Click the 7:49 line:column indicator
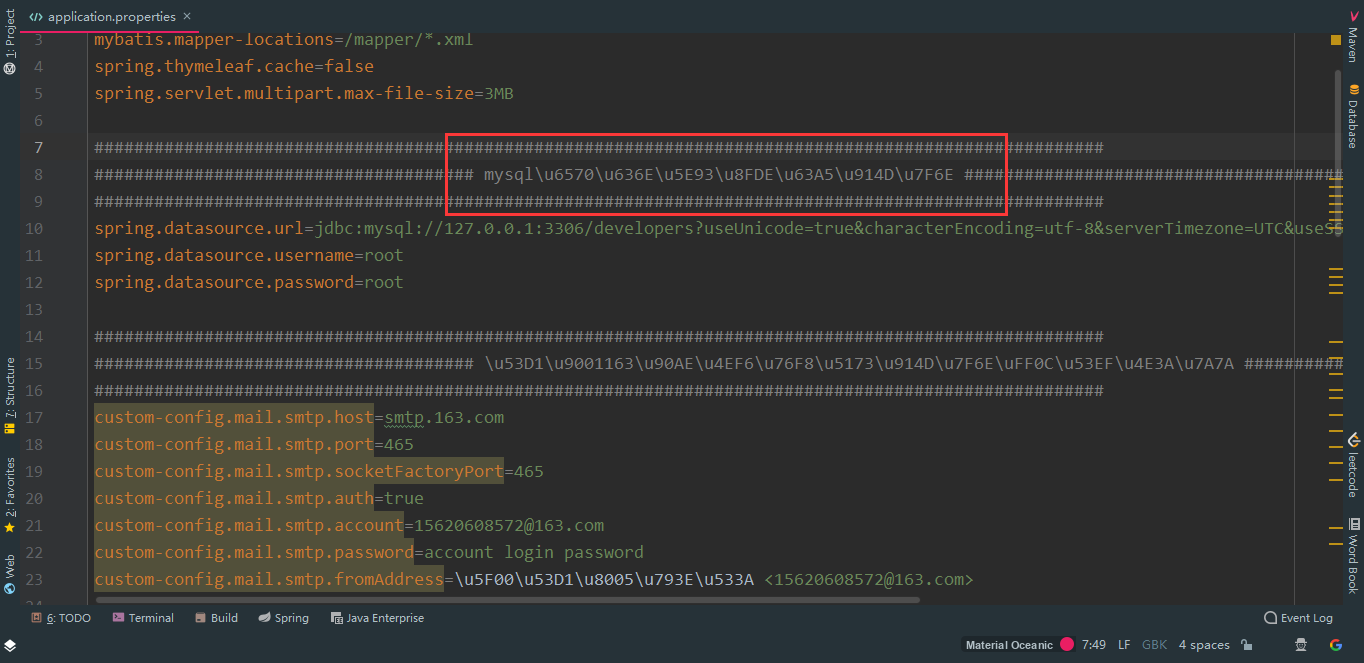 pyautogui.click(x=1094, y=645)
